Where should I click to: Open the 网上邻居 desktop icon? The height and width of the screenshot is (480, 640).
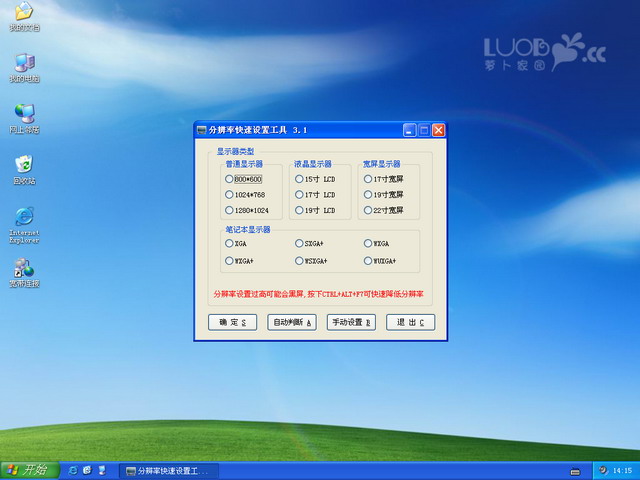[x=24, y=119]
